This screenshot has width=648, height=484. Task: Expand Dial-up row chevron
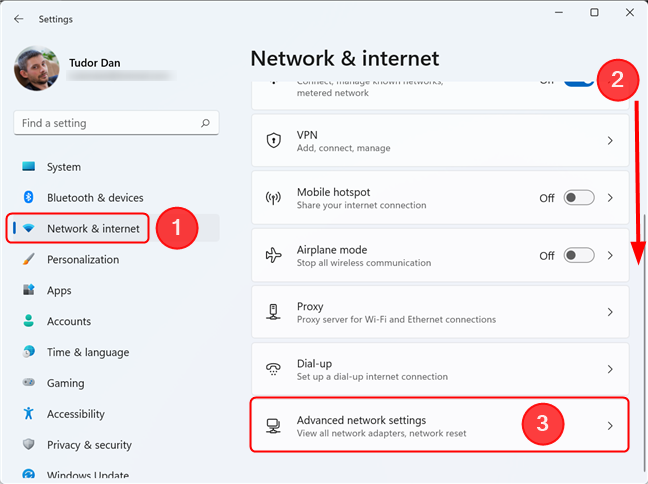pos(610,369)
